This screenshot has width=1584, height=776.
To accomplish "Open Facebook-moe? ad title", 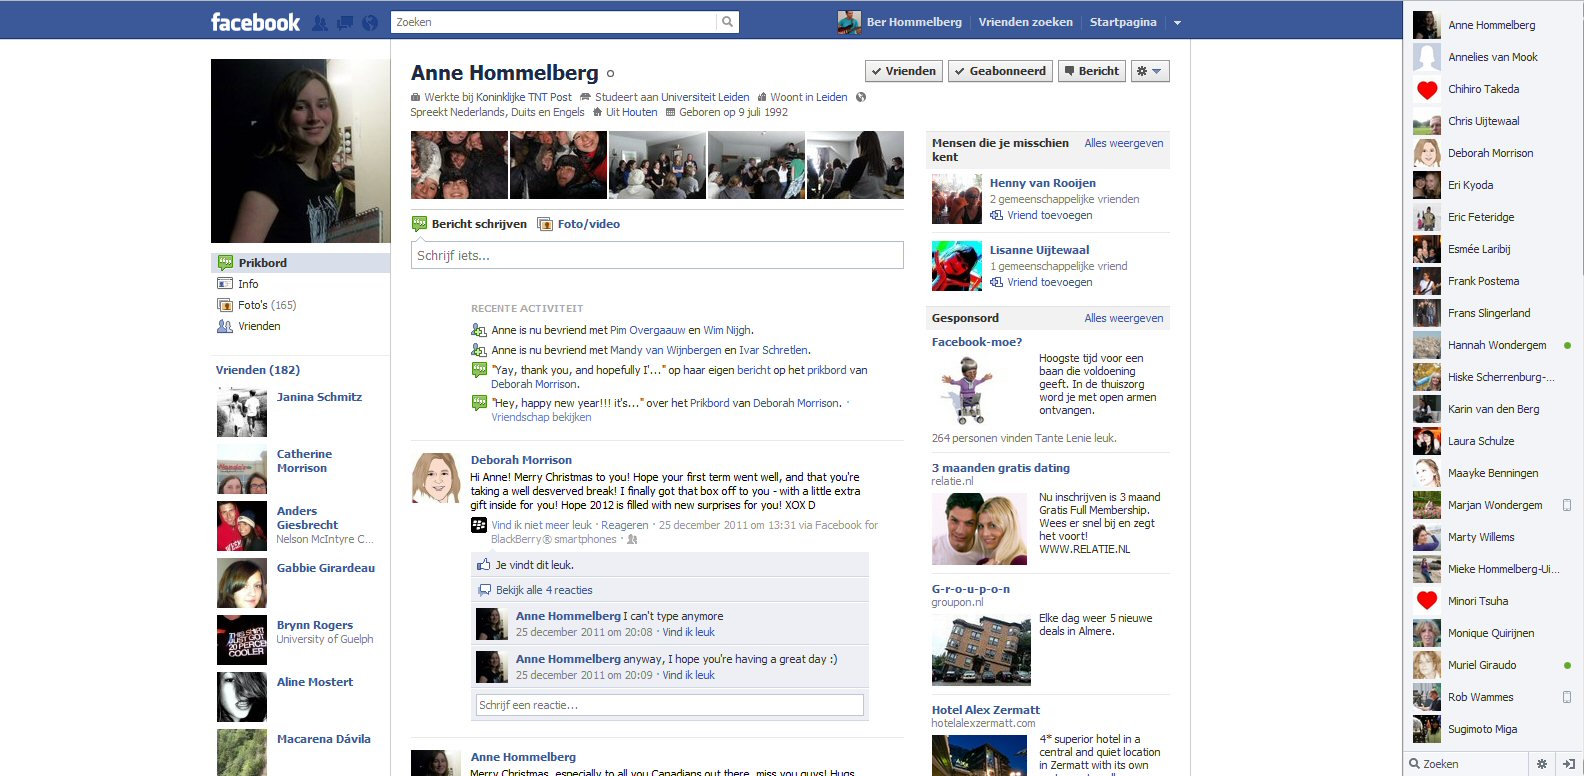I will 977,342.
